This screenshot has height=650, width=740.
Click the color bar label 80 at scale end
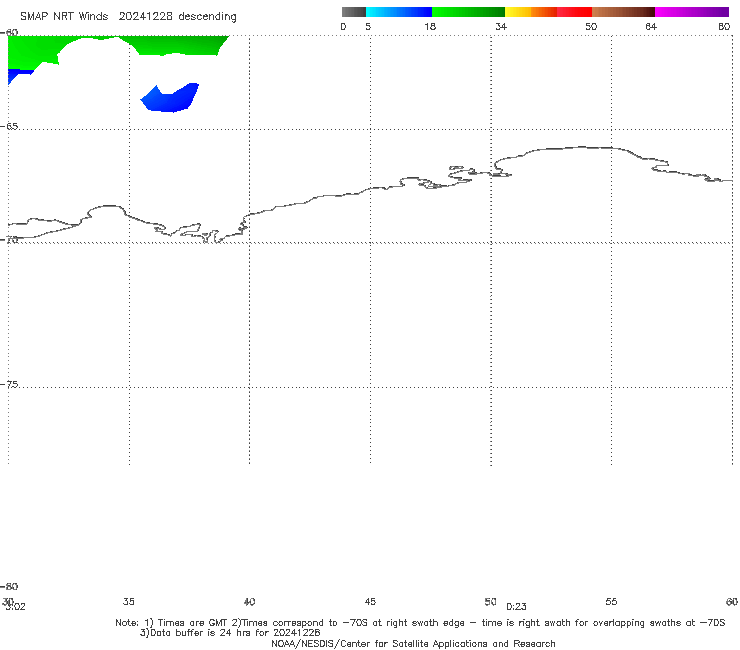click(724, 27)
